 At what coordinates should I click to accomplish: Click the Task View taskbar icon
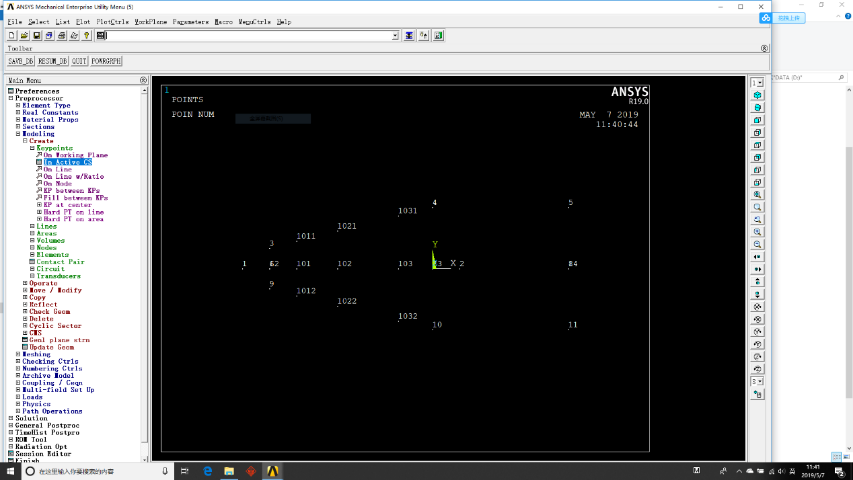(184, 471)
